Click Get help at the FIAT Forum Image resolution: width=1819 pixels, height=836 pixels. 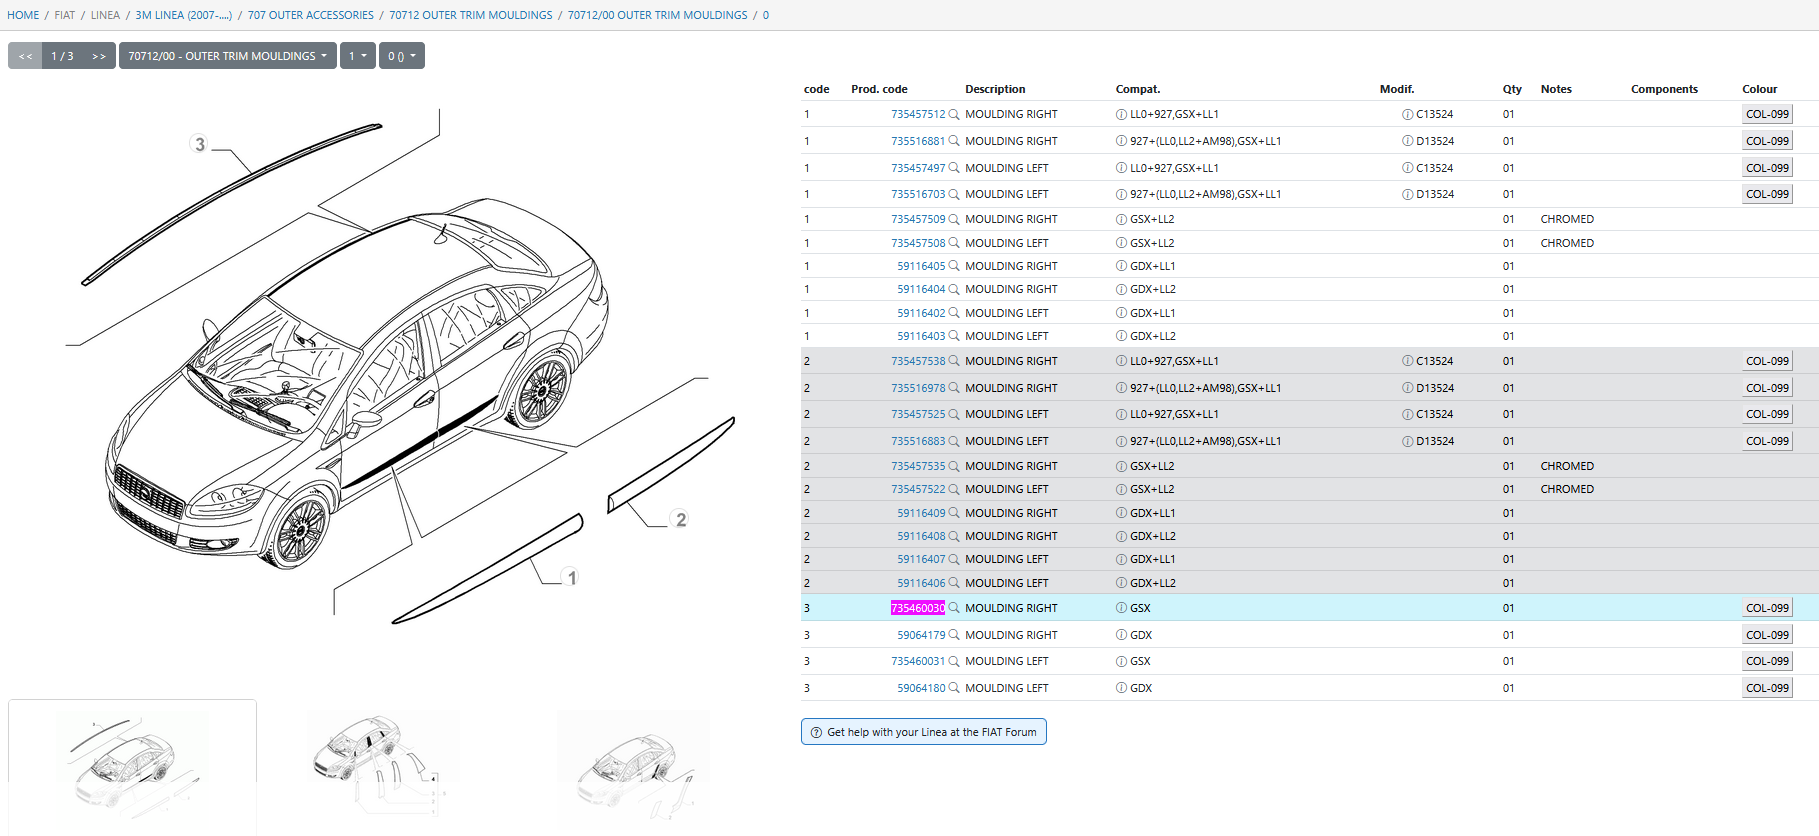tap(923, 732)
